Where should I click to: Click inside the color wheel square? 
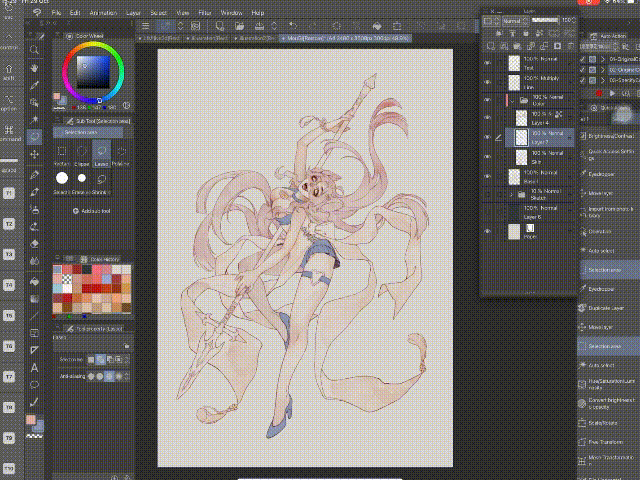[92, 70]
